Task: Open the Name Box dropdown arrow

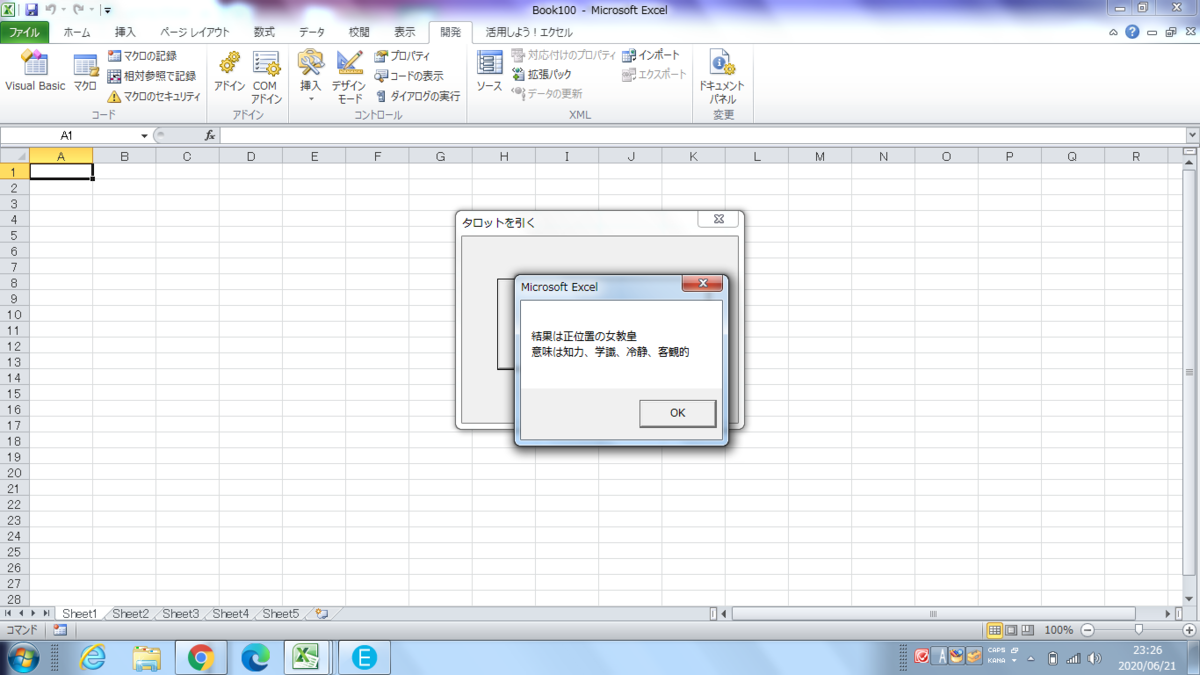Action: coord(144,135)
